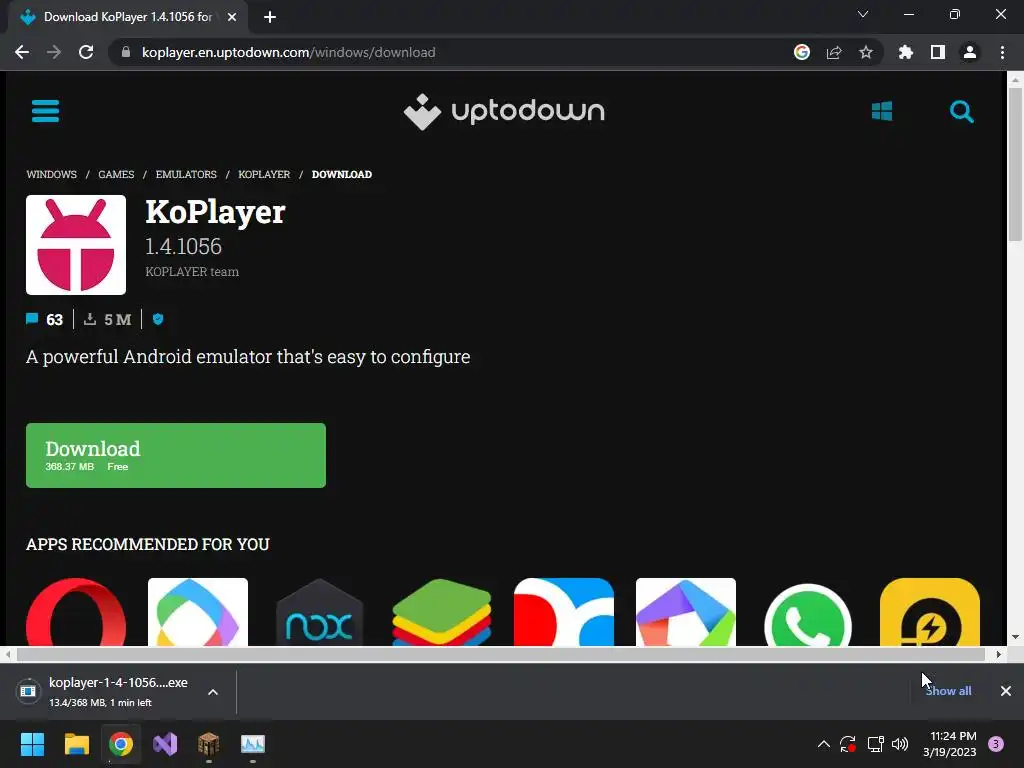Screen dimensions: 1024x768
Task: Bookmark this page with the star
Action: (865, 52)
